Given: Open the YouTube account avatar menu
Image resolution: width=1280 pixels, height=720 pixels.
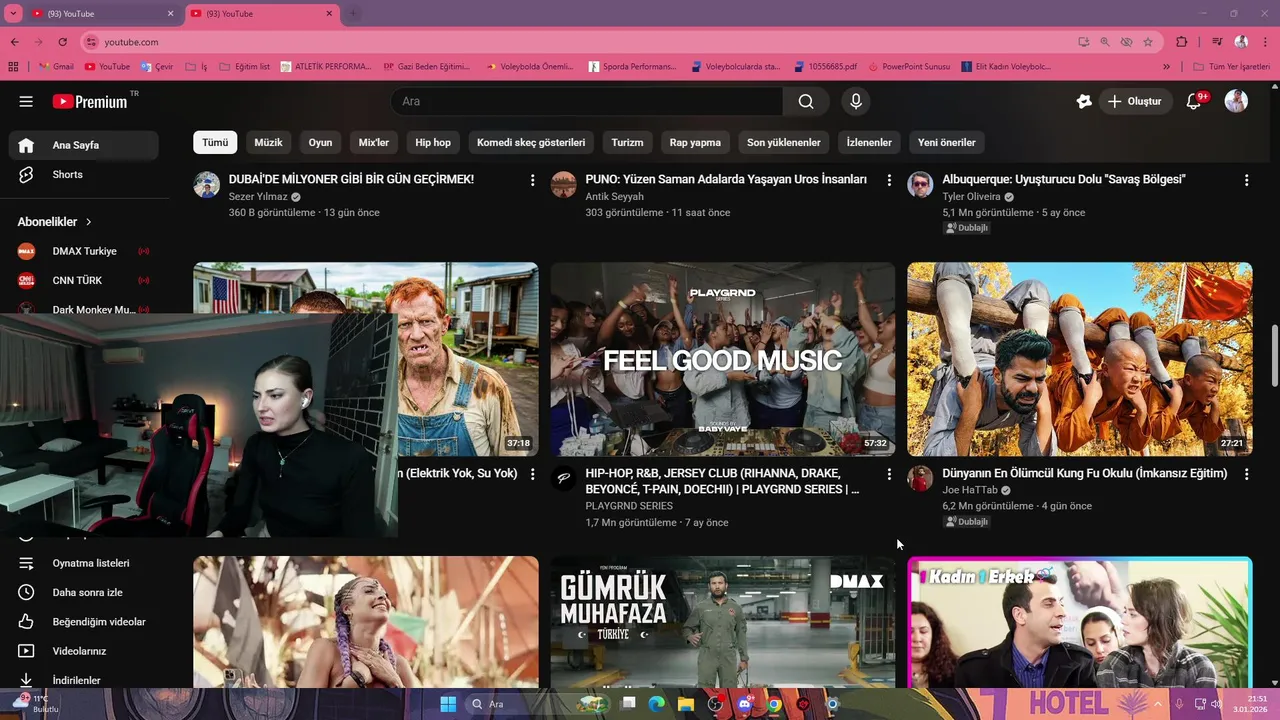Looking at the screenshot, I should 1236,101.
